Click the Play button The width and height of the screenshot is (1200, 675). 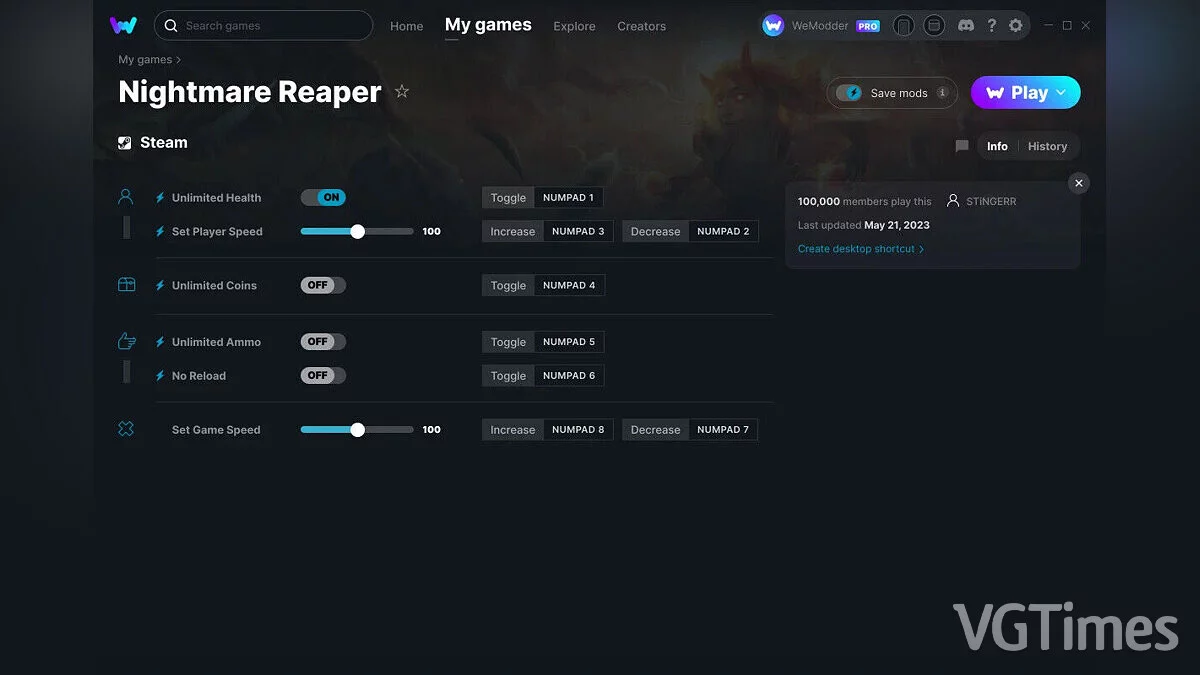pos(1026,93)
